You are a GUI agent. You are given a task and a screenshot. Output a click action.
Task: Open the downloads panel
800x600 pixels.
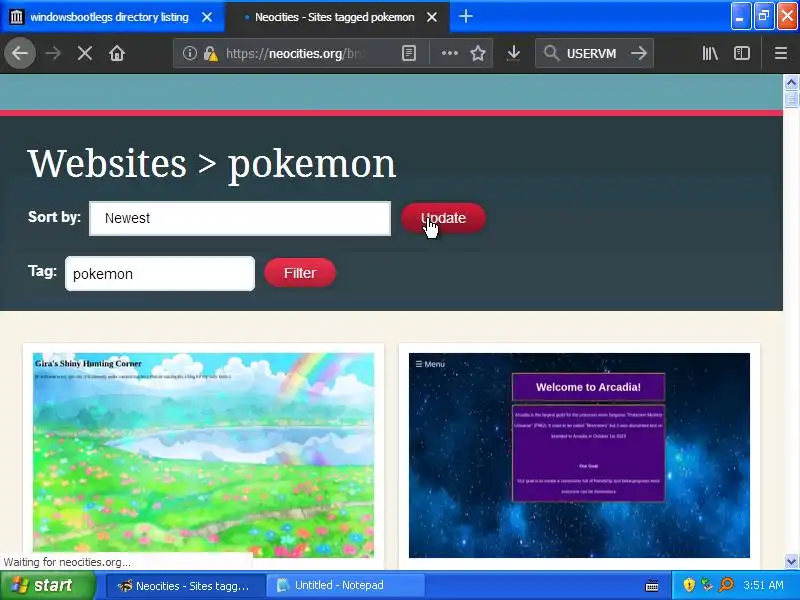tap(514, 53)
